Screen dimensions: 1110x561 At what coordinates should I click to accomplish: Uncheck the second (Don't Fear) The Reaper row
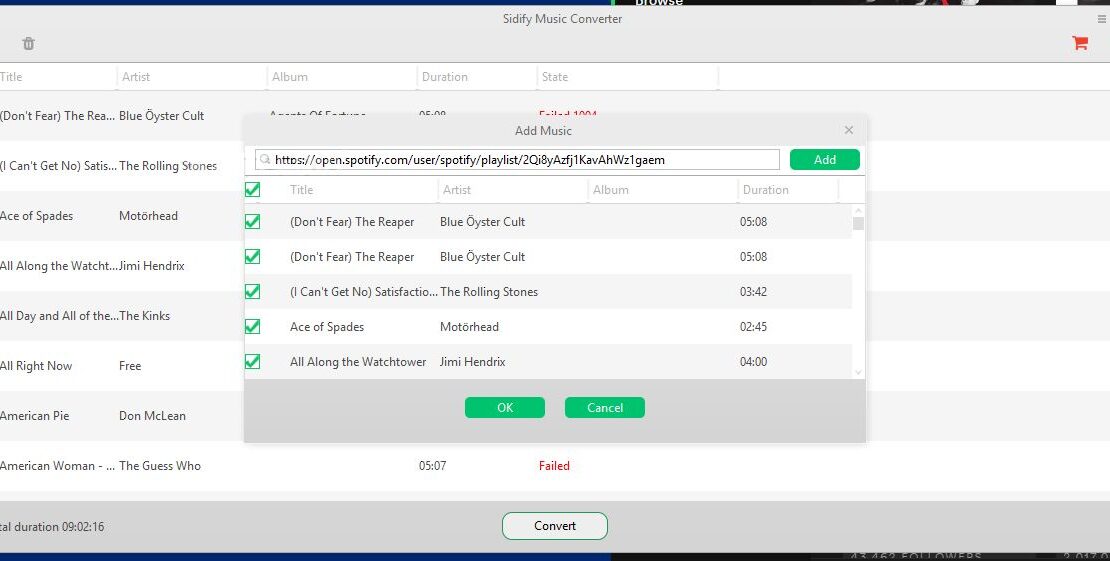252,256
